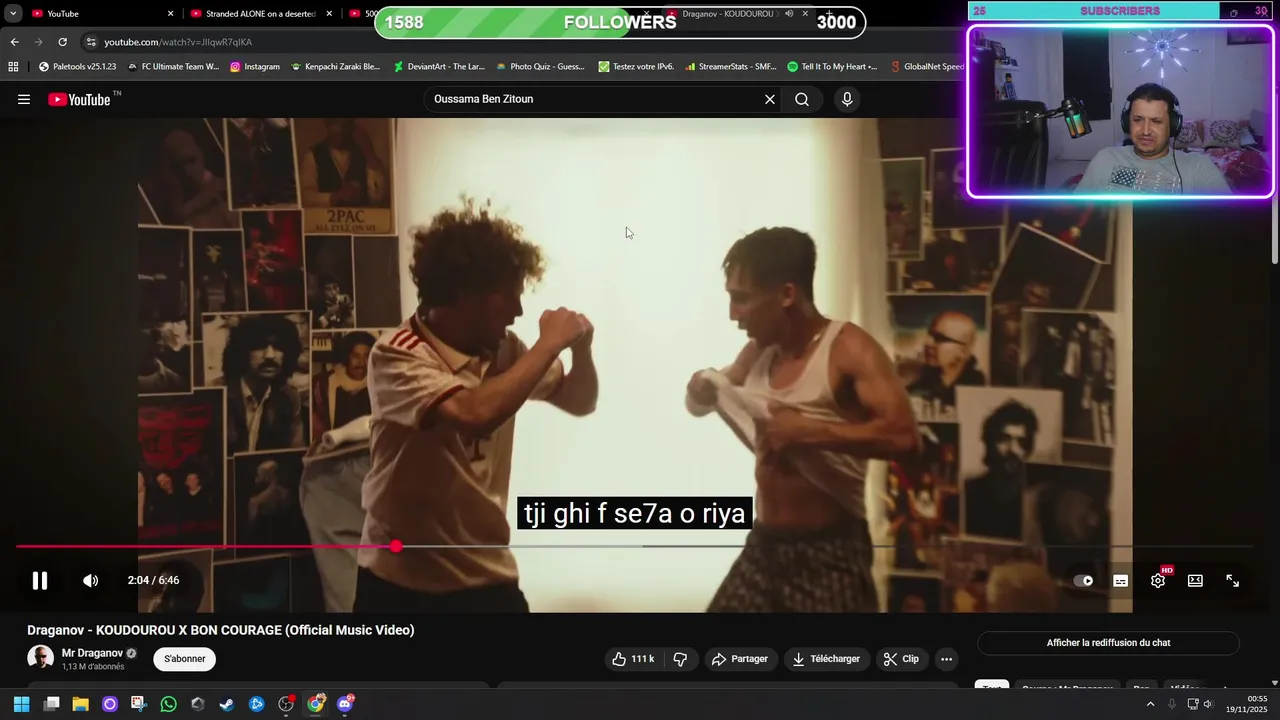
Task: Open the 'Photo Quiz - Guess...' bookmark
Action: click(x=540, y=67)
